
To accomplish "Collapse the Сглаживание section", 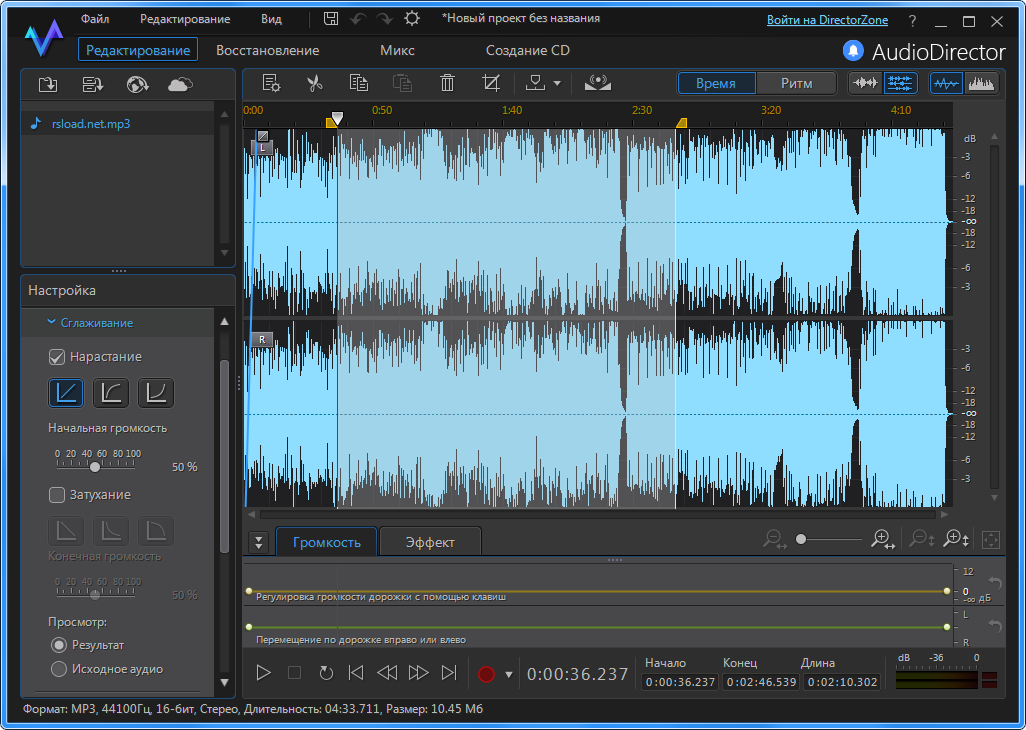I will pyautogui.click(x=51, y=323).
